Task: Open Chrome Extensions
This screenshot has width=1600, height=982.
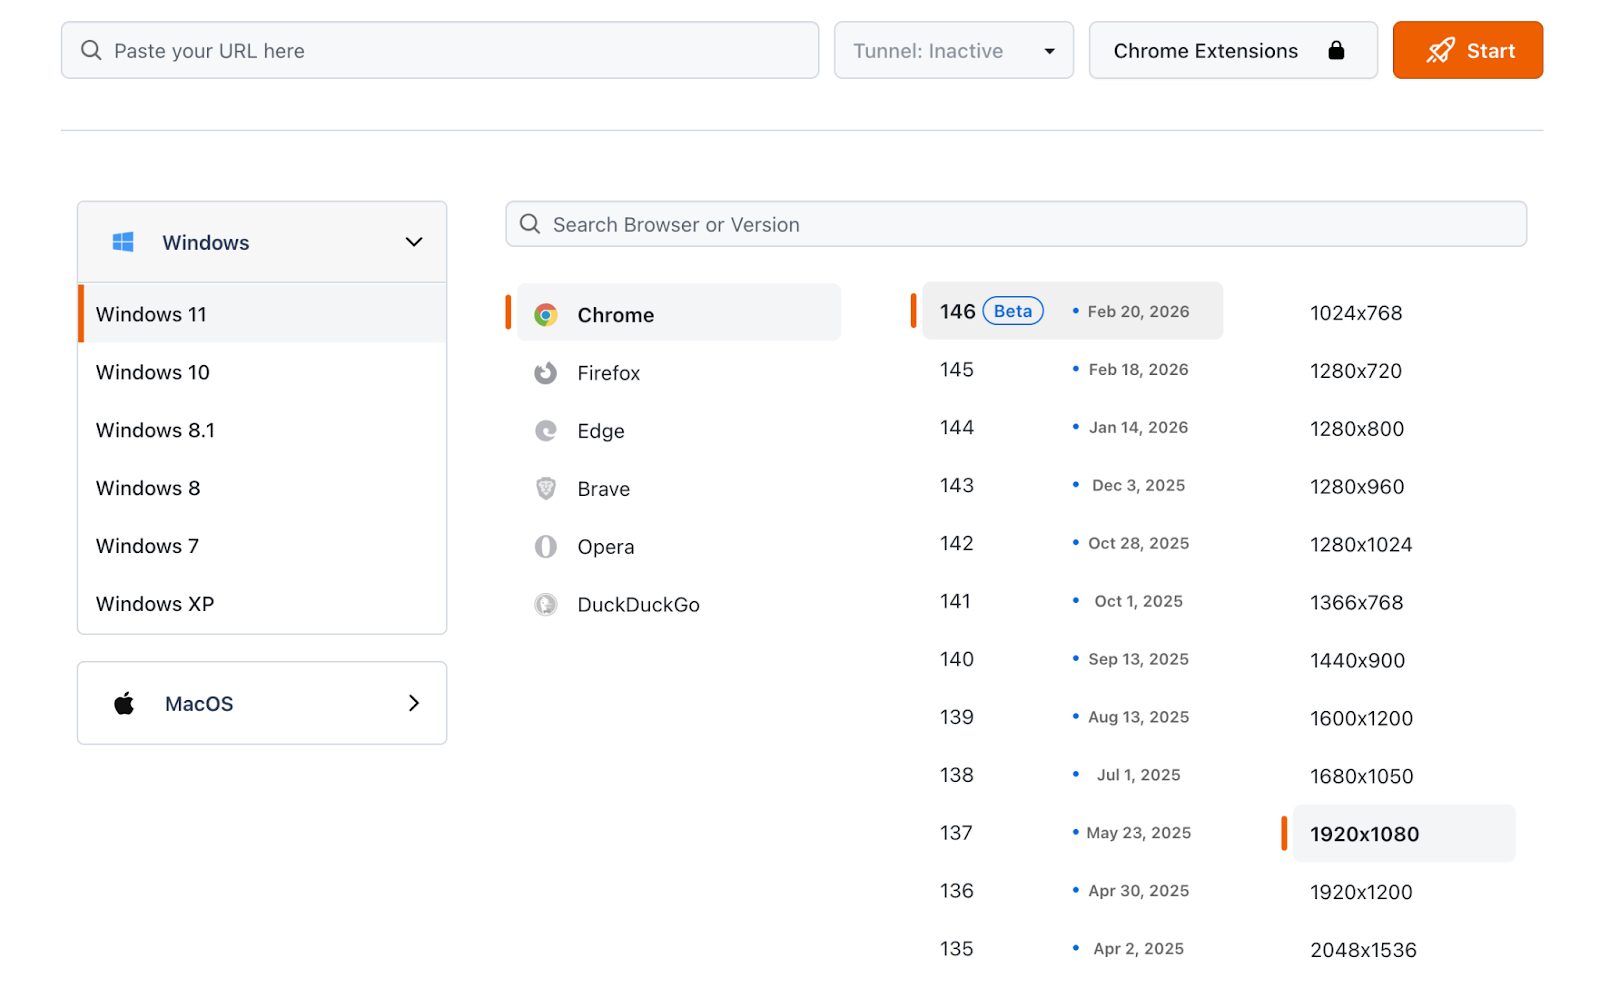Action: tap(1206, 50)
